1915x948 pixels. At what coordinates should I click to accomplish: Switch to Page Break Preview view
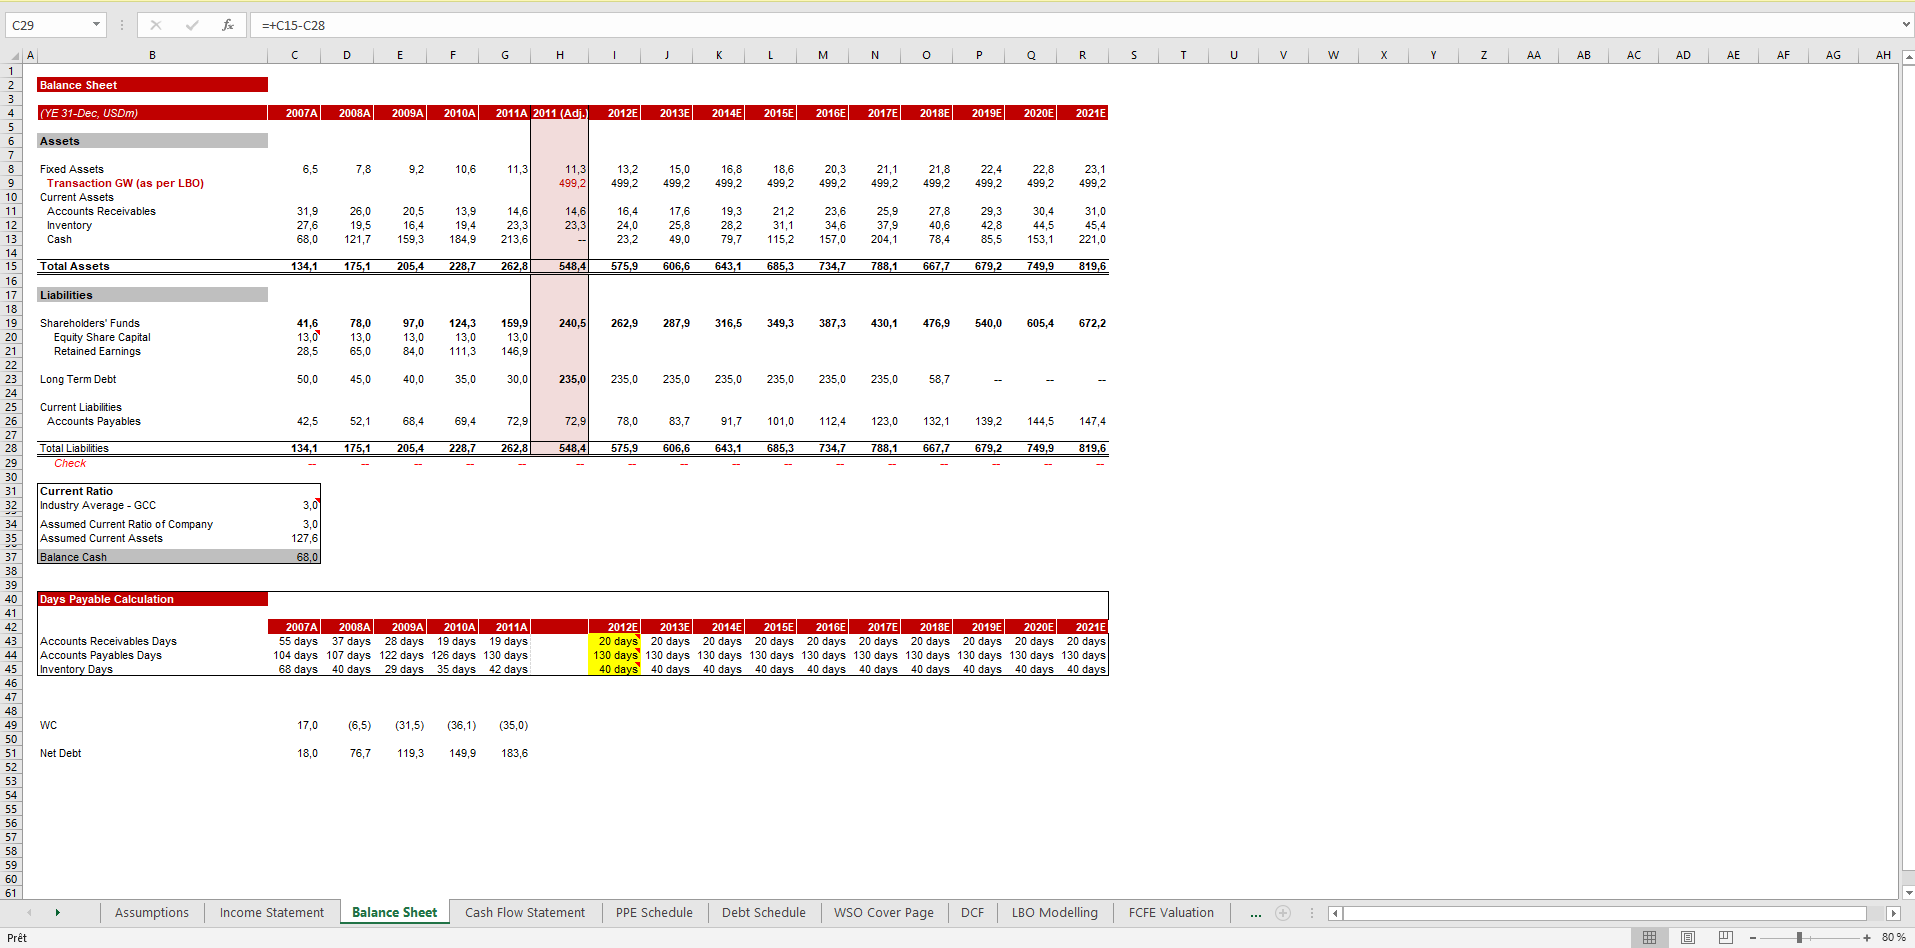[1725, 937]
